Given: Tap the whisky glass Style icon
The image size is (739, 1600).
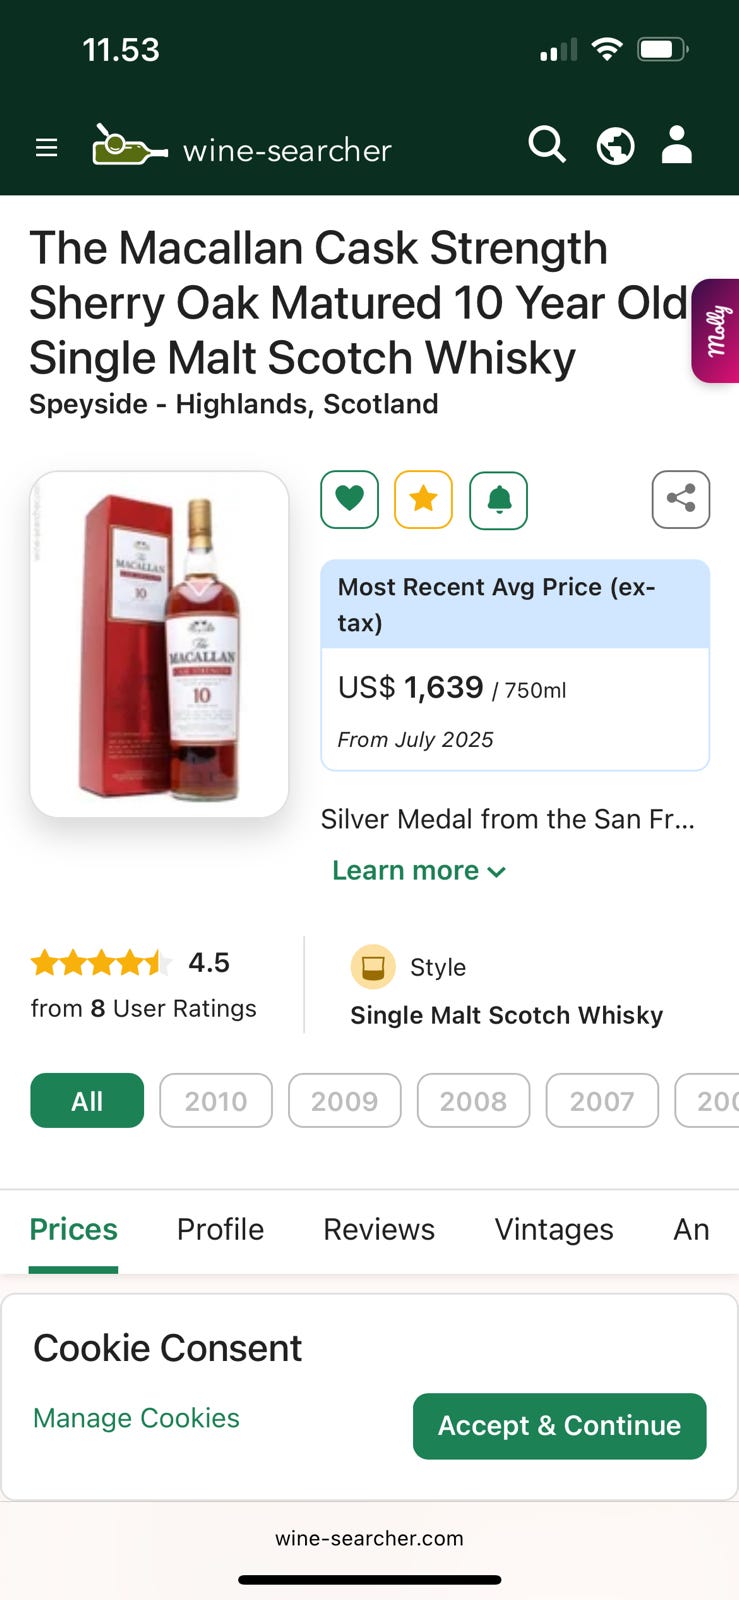Looking at the screenshot, I should click(x=373, y=967).
